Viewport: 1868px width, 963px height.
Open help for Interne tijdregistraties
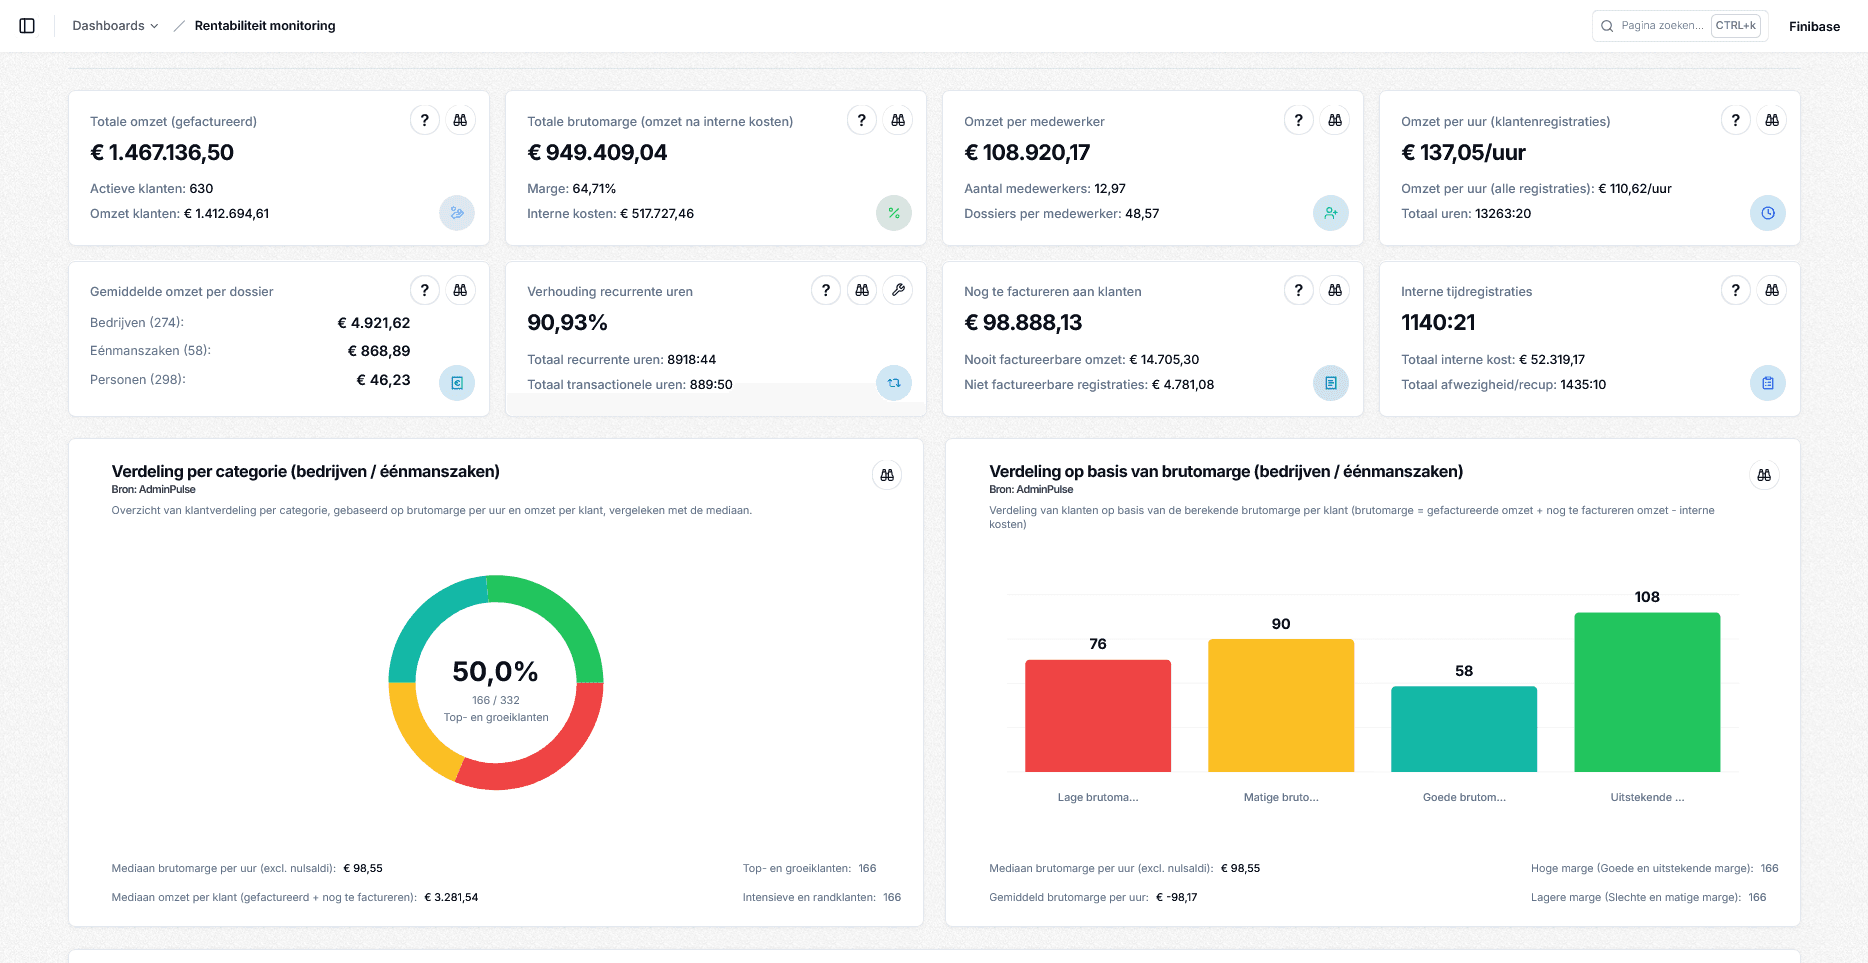1736,290
